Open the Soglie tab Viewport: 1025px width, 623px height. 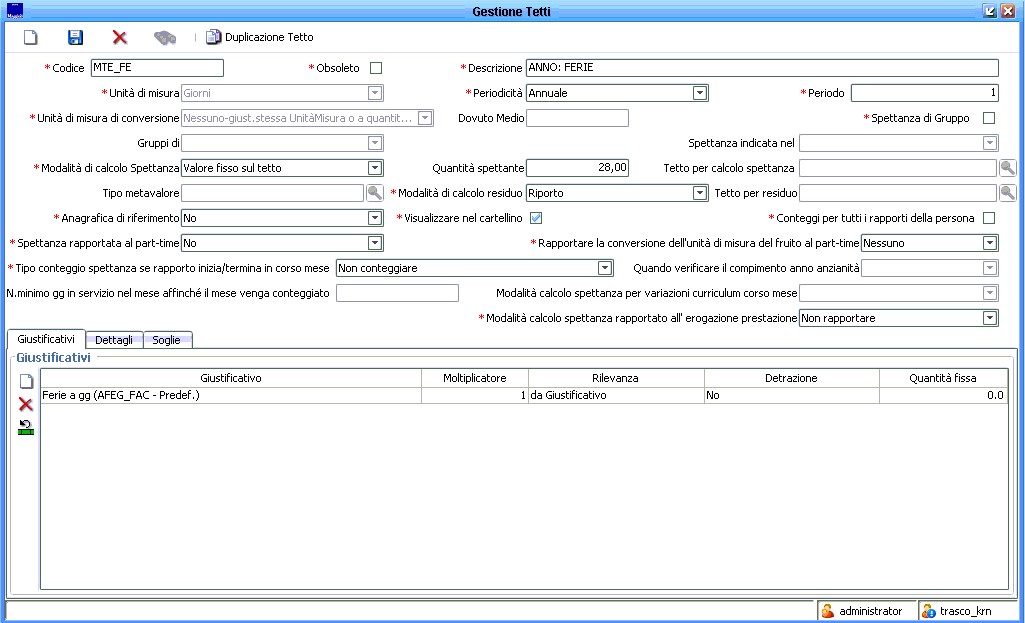[x=166, y=340]
